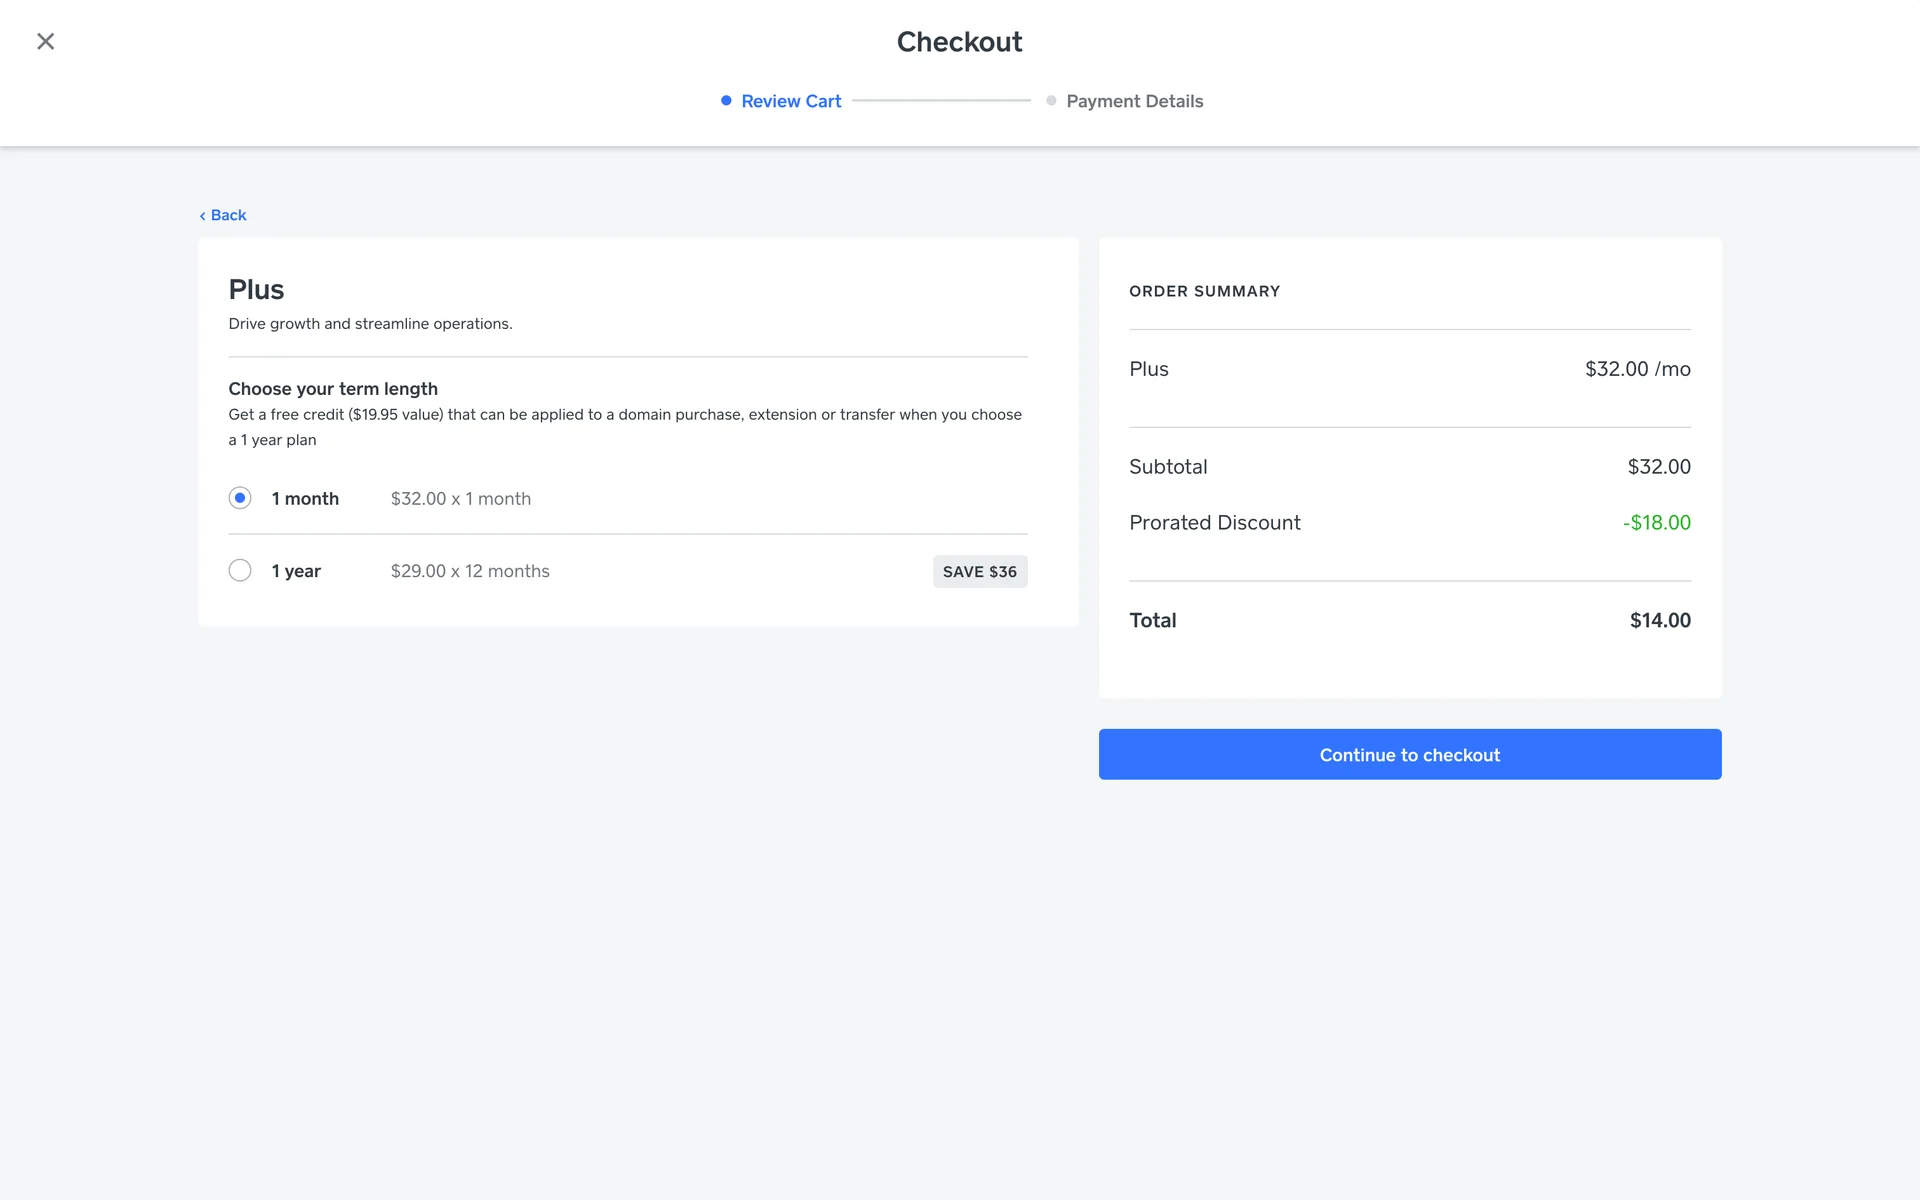Screen dimensions: 1920x1200
Task: Click the Plus $32.00 /mo summary line
Action: [1410, 369]
